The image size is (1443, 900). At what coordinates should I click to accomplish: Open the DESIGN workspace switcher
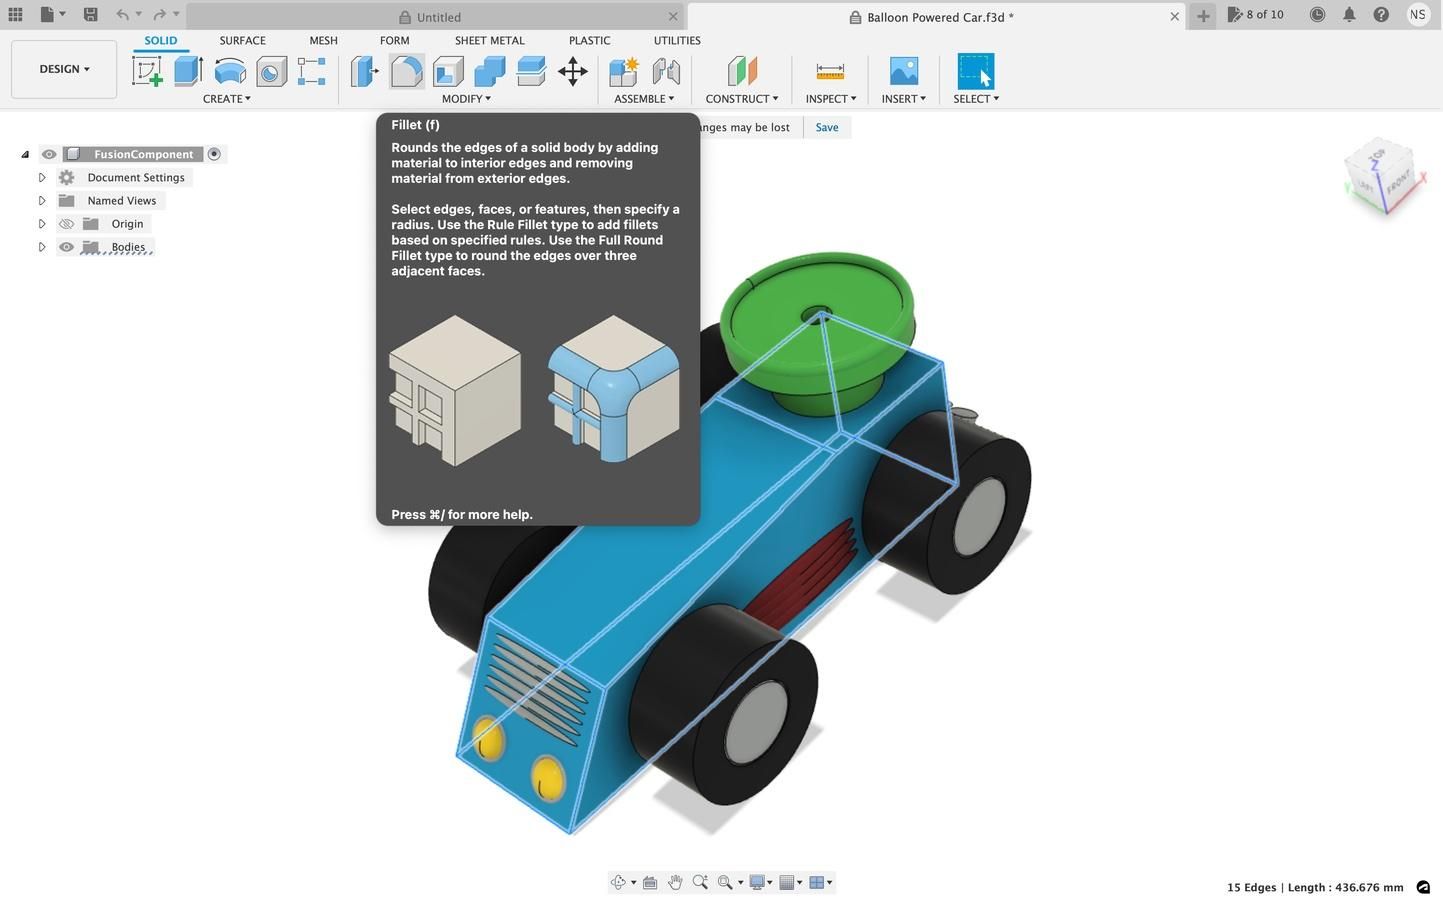coord(62,68)
